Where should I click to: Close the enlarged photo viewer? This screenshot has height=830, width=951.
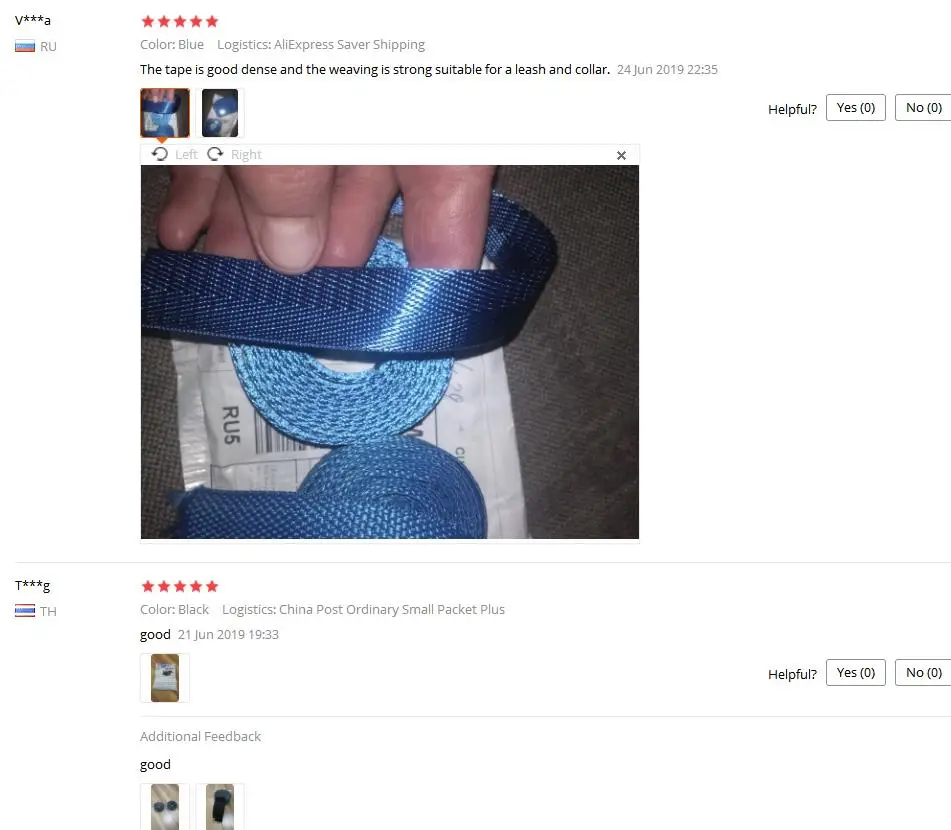point(621,155)
